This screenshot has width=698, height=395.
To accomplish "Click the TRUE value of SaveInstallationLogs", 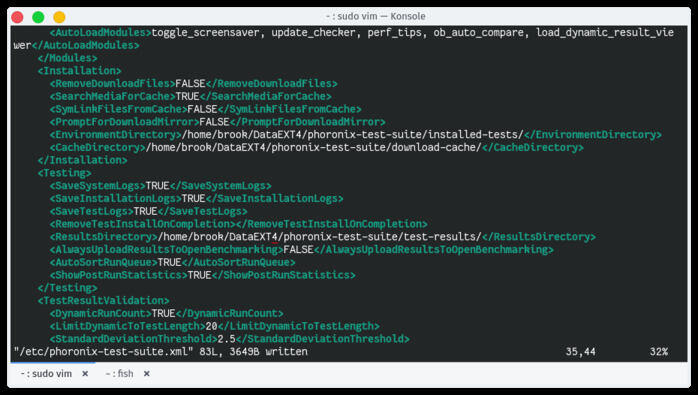I will pyautogui.click(x=193, y=199).
